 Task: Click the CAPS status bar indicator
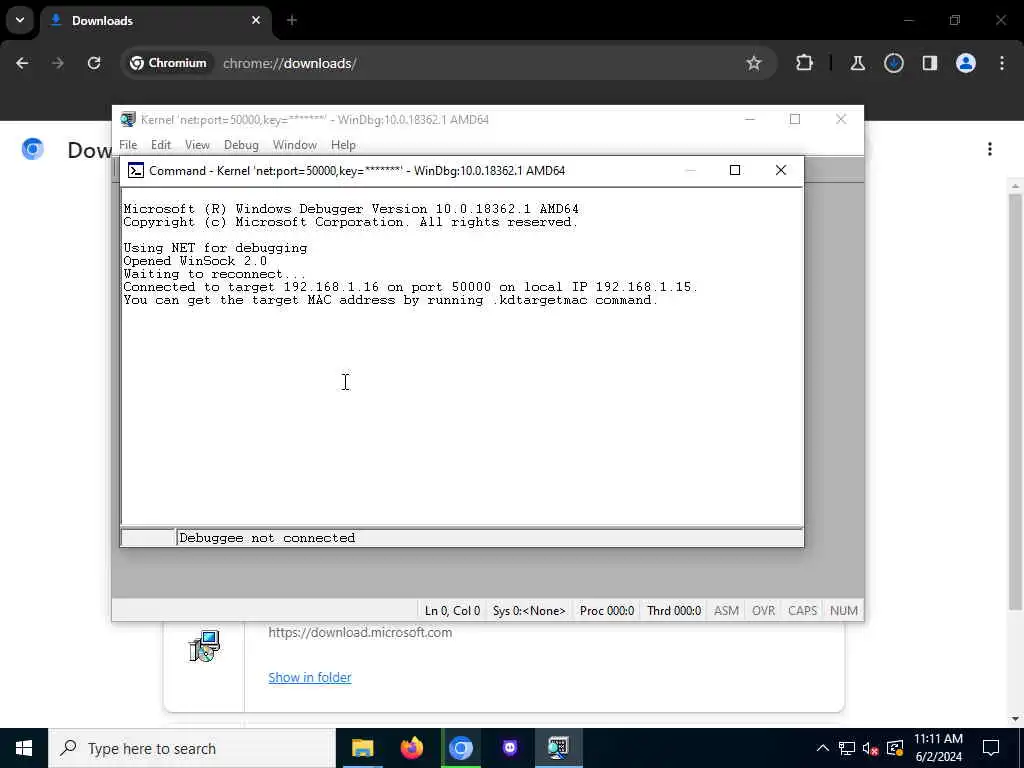coord(803,611)
